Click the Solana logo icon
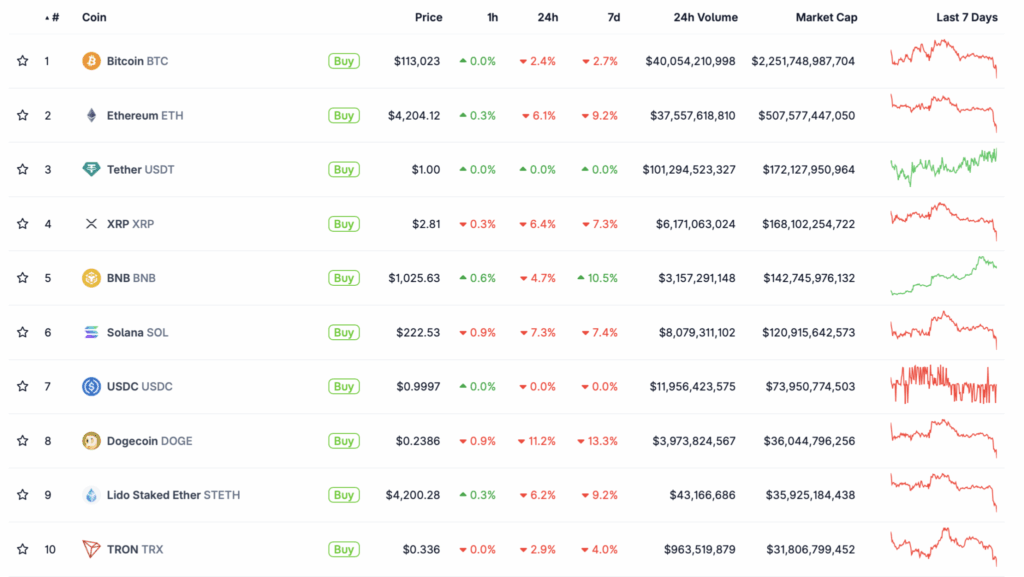 (x=91, y=332)
